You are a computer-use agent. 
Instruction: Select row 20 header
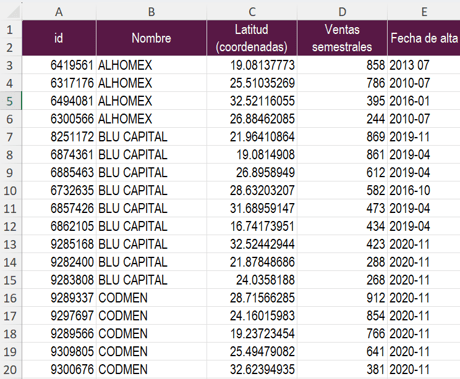[x=11, y=370]
